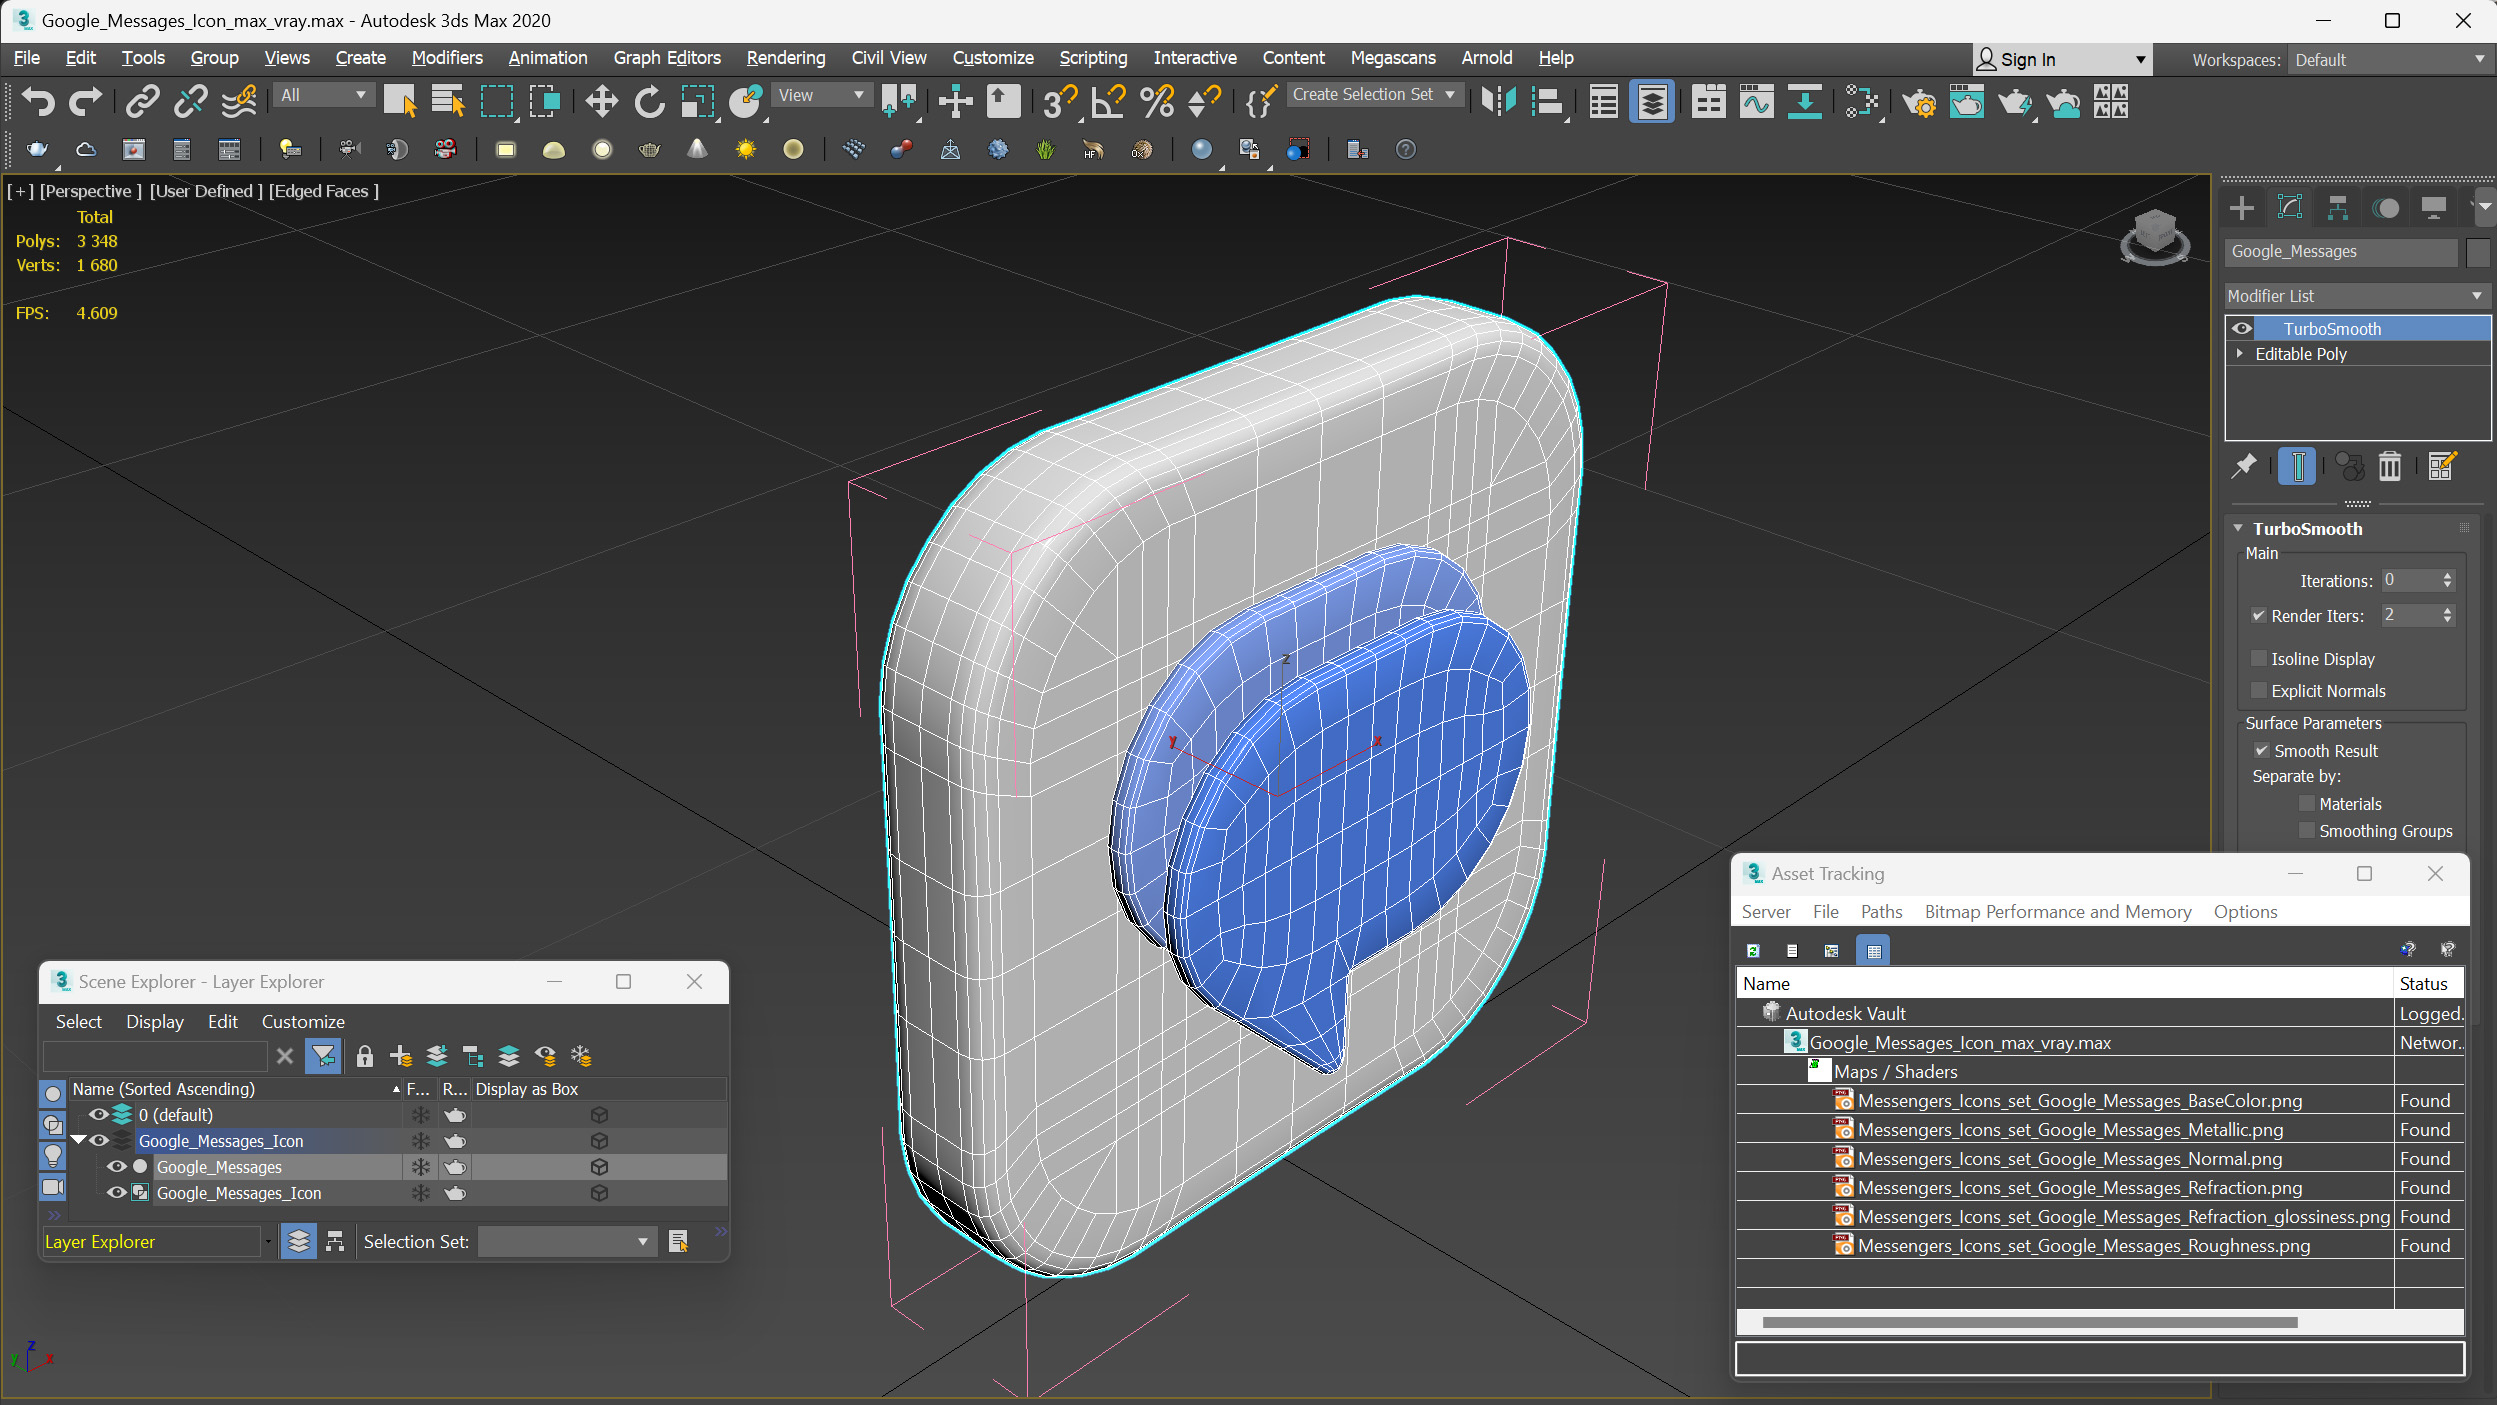Toggle the Angle Snap tool
Viewport: 2497px width, 1405px height.
(x=1108, y=101)
